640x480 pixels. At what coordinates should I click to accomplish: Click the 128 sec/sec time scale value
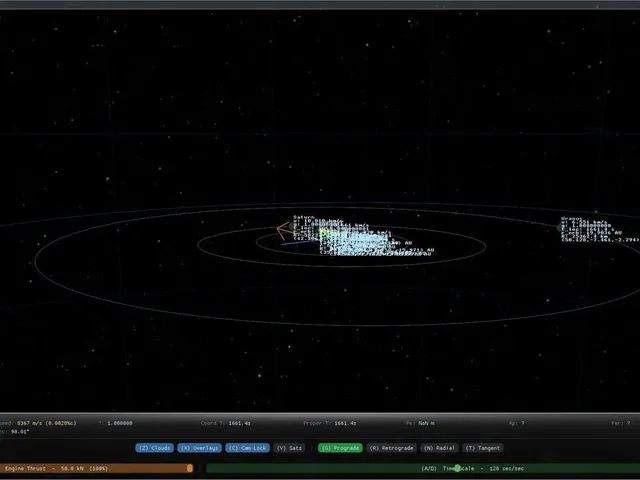(x=506, y=468)
